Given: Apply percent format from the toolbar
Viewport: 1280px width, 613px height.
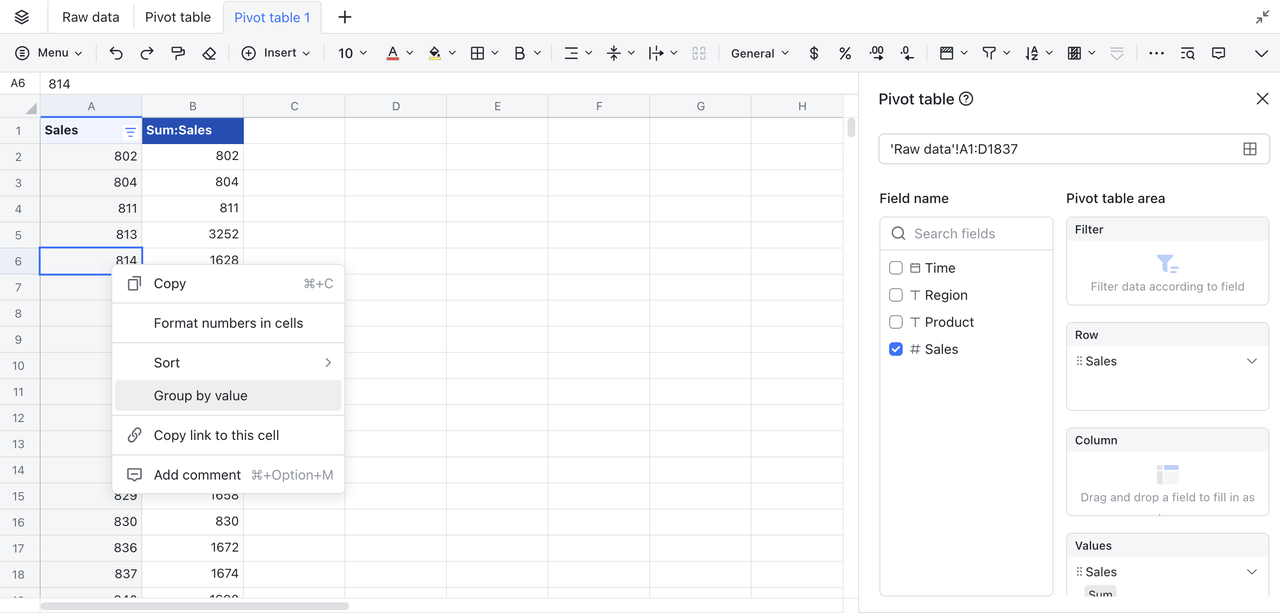Looking at the screenshot, I should click(x=845, y=53).
